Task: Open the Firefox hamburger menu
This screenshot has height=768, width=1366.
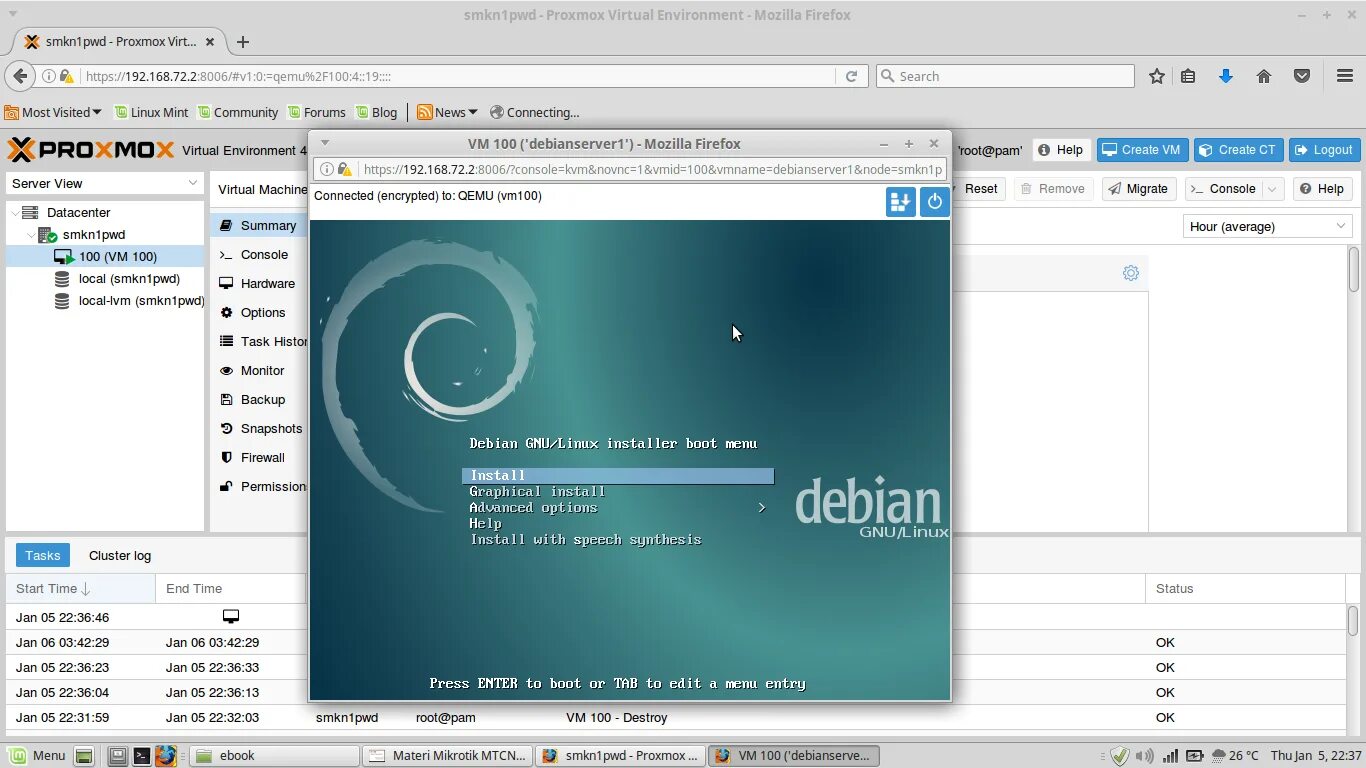Action: [1345, 76]
